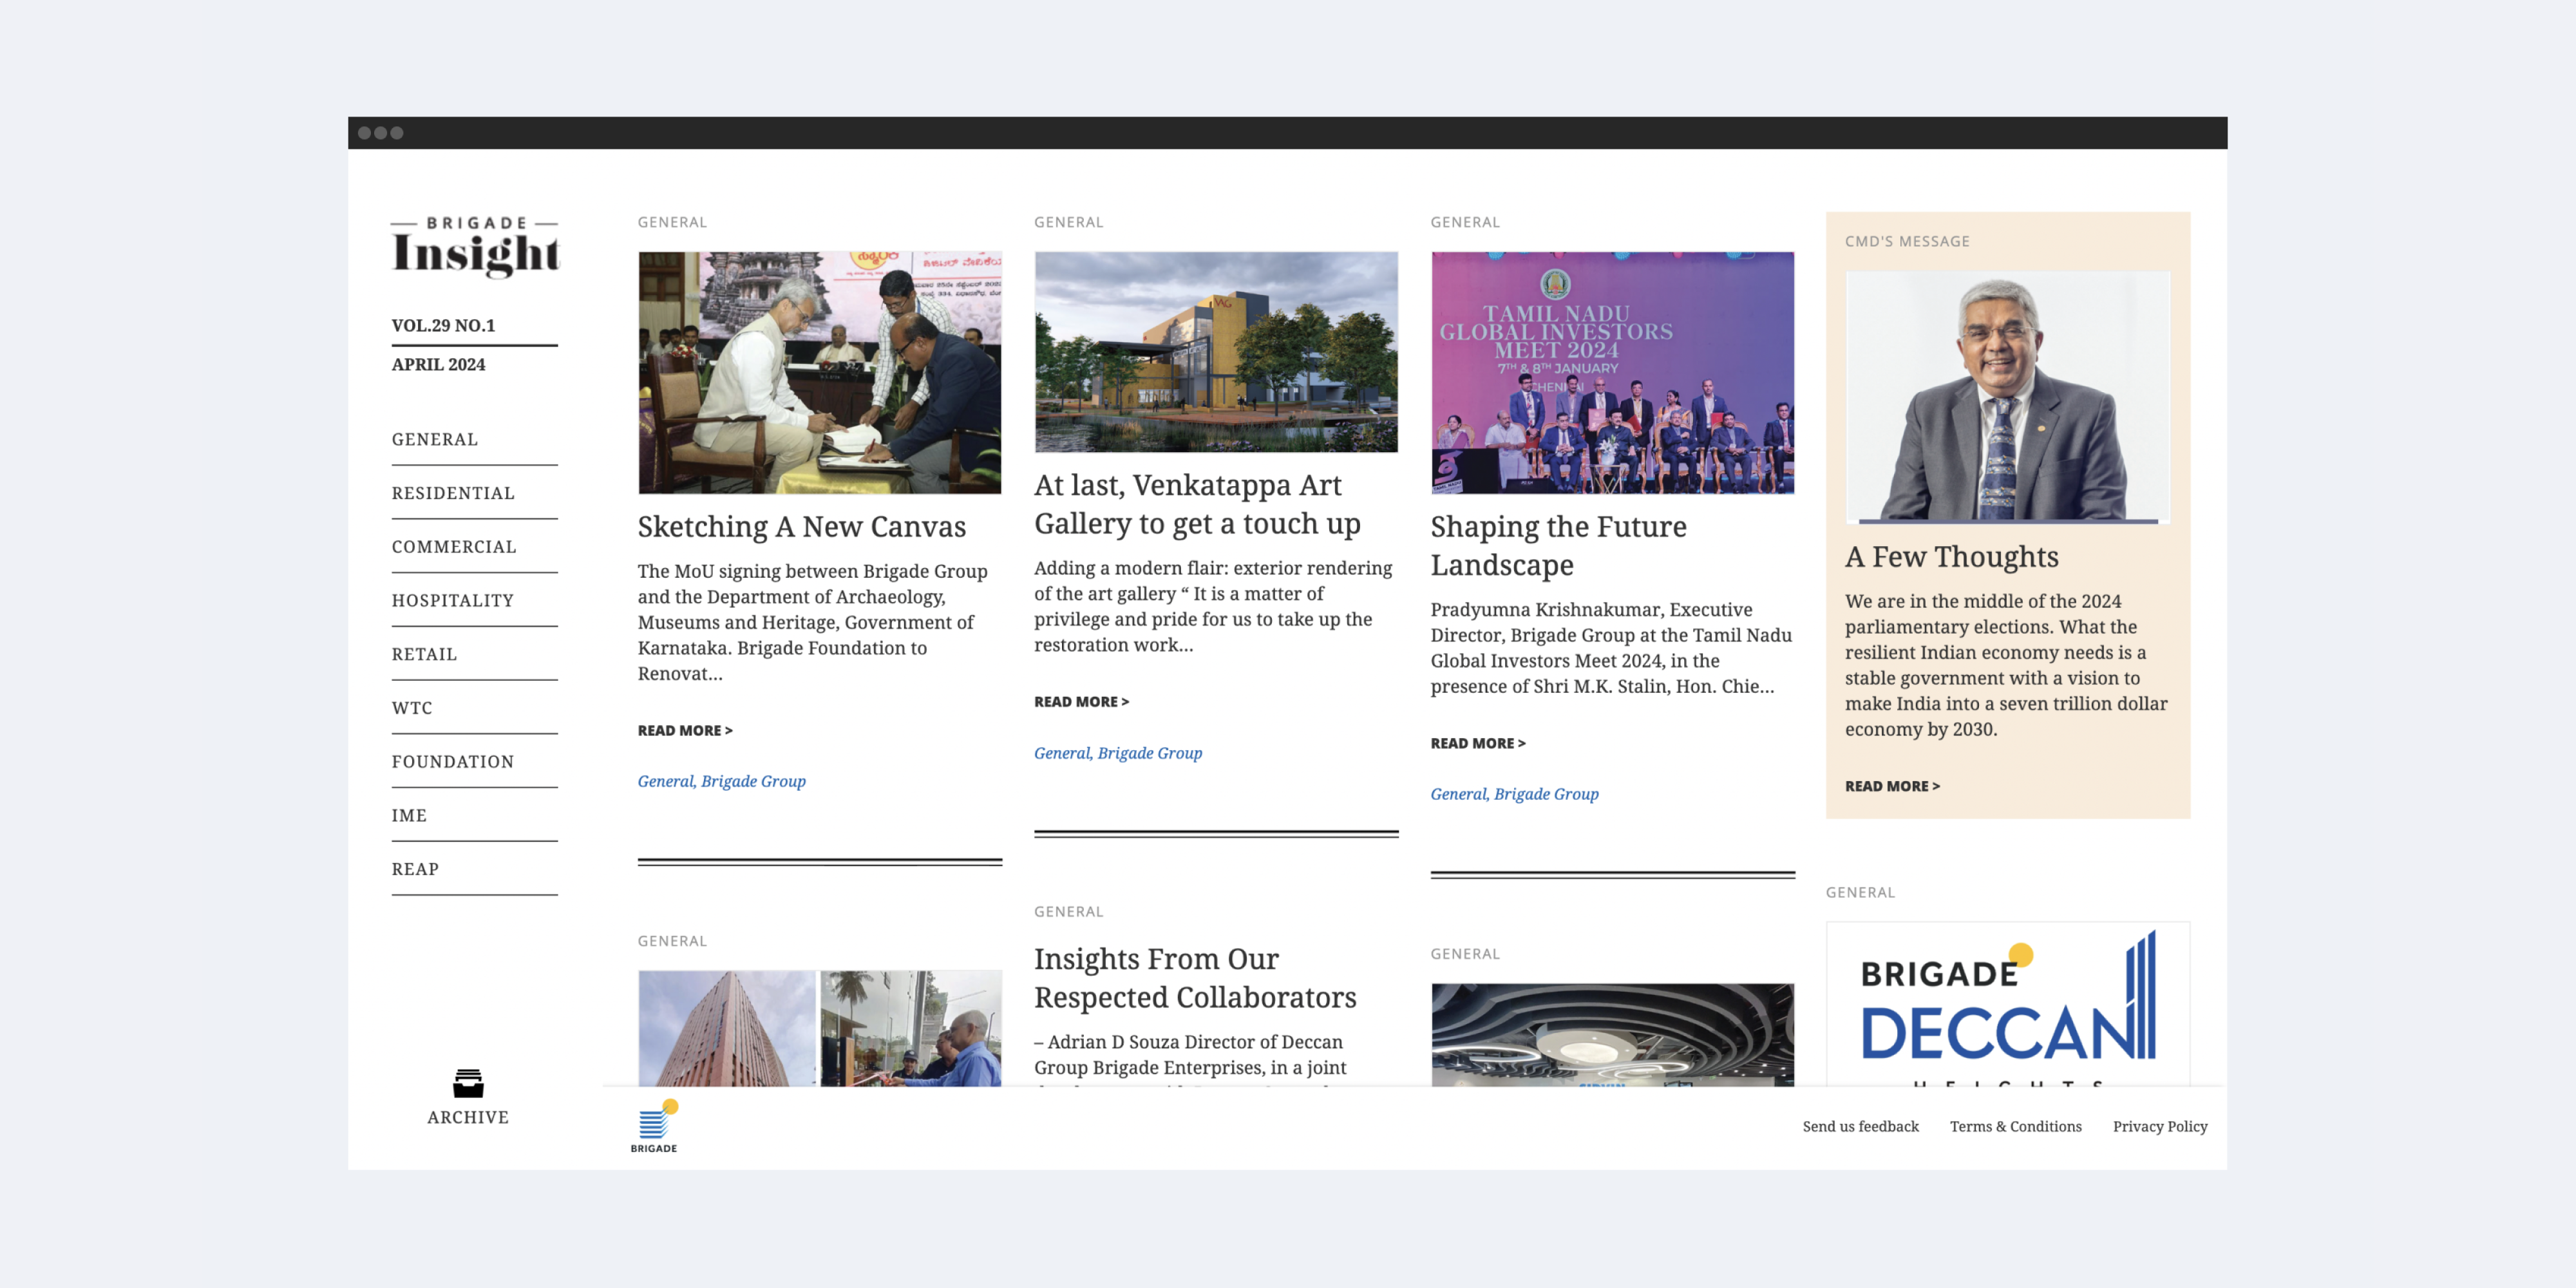2576x1288 pixels.
Task: Open the CMD portrait photo
Action: (x=2008, y=397)
